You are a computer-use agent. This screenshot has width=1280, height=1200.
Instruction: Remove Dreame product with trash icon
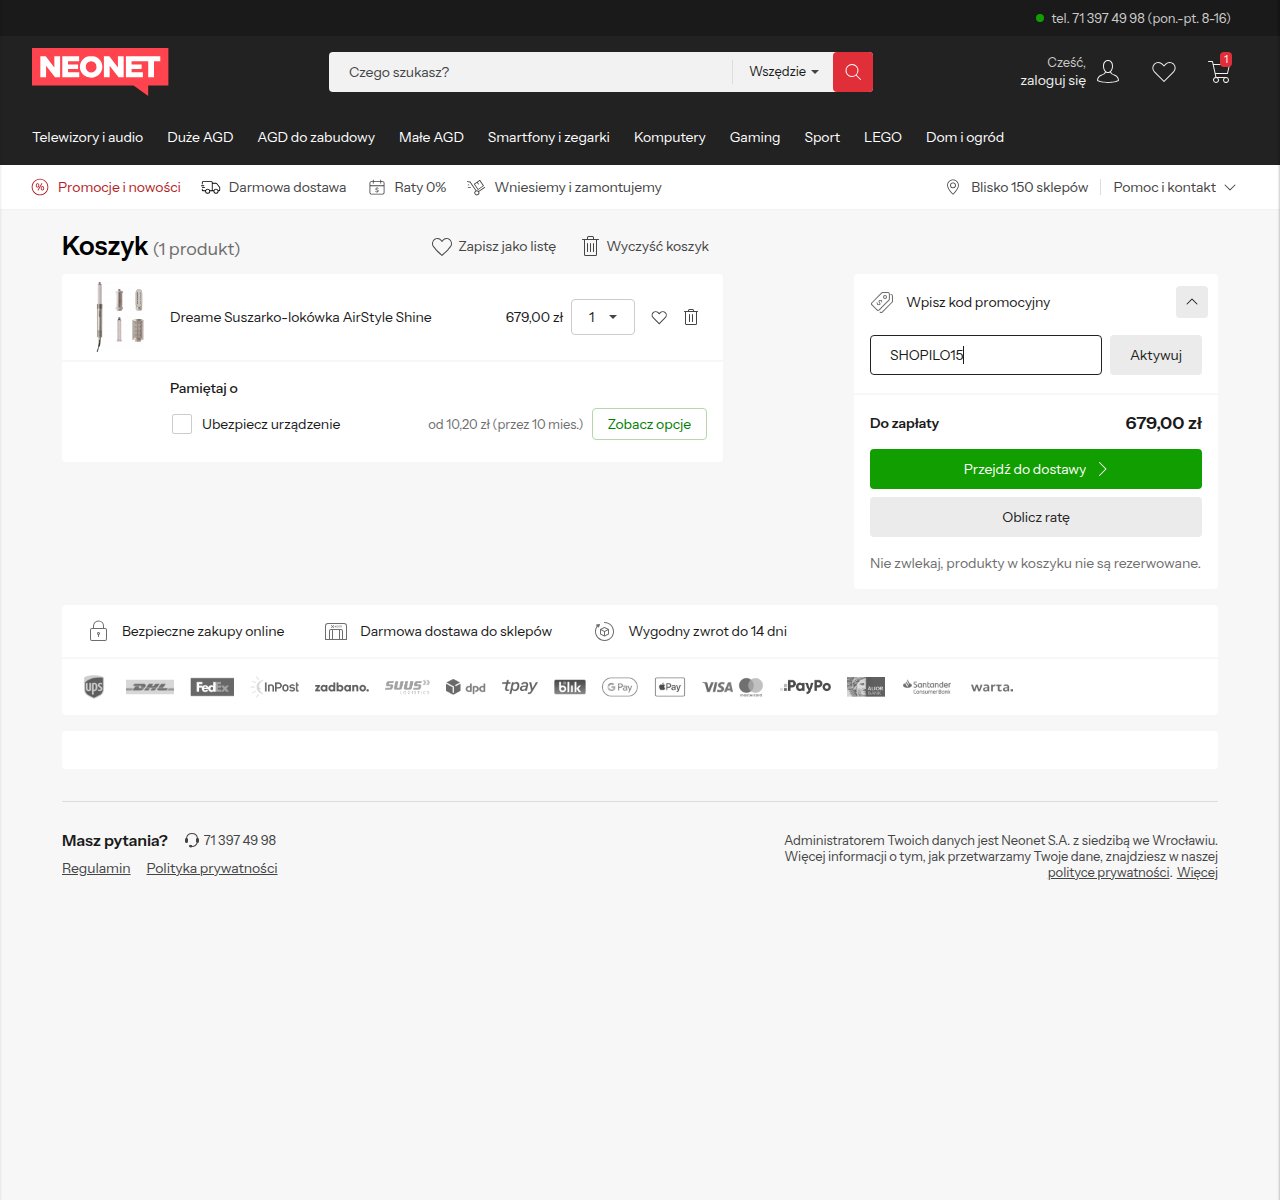click(691, 317)
